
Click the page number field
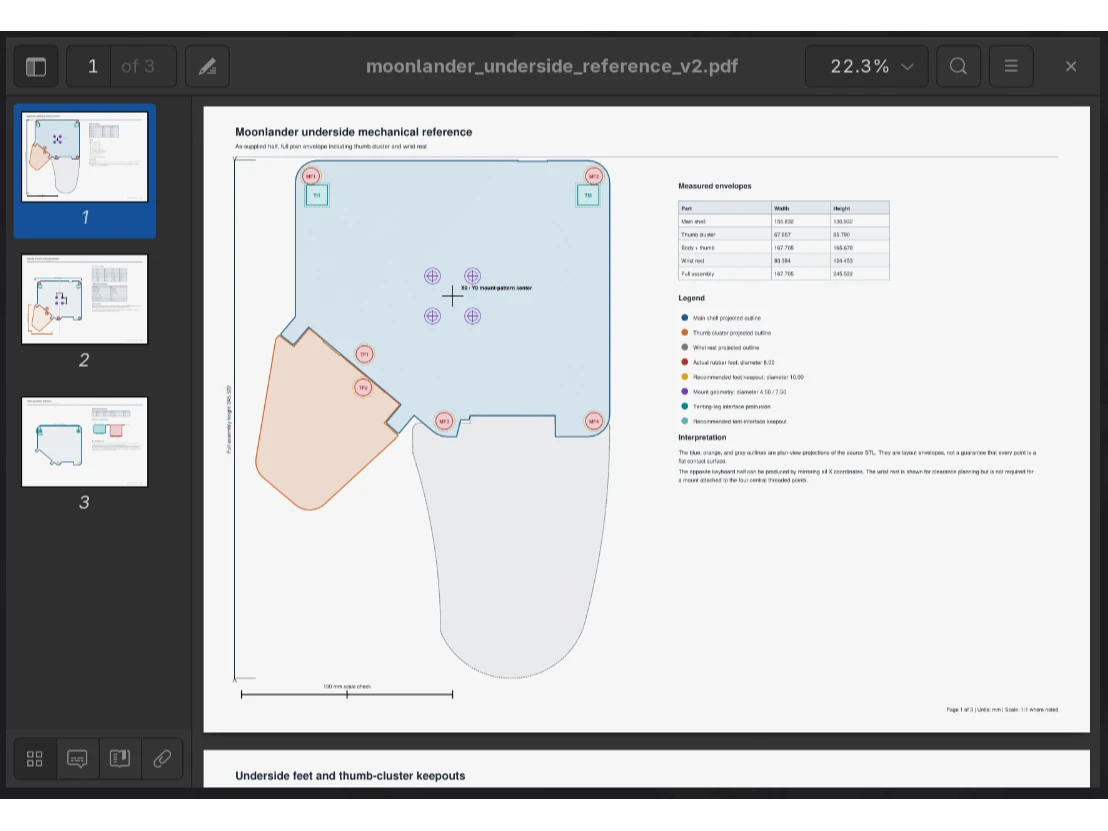[89, 66]
